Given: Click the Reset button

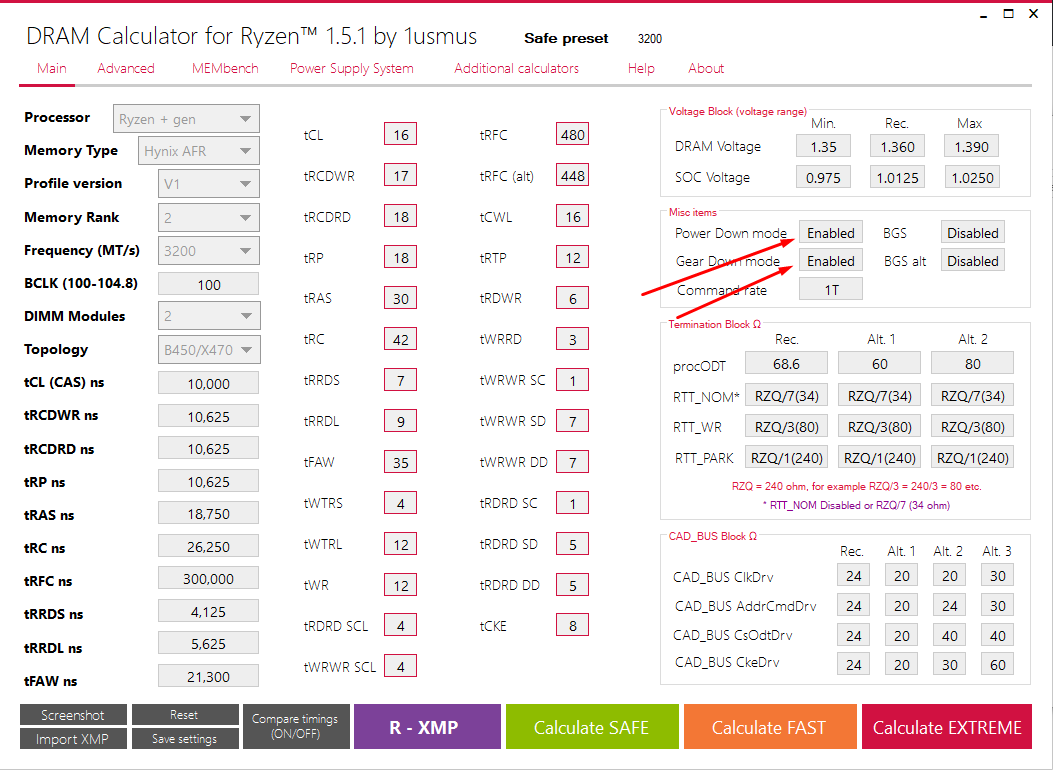Looking at the screenshot, I should [x=185, y=715].
